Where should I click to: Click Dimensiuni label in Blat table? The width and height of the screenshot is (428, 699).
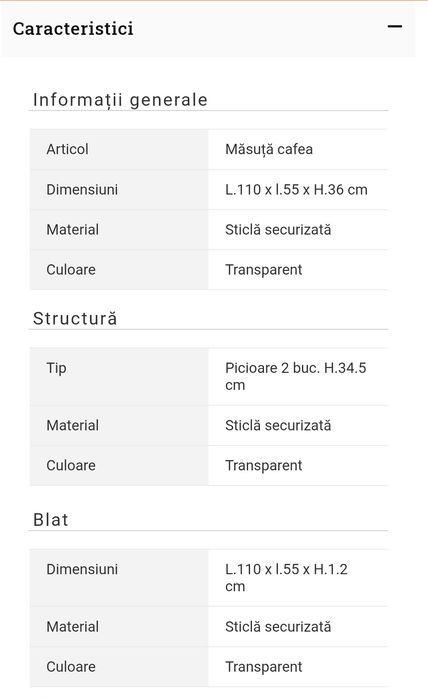click(x=82, y=569)
